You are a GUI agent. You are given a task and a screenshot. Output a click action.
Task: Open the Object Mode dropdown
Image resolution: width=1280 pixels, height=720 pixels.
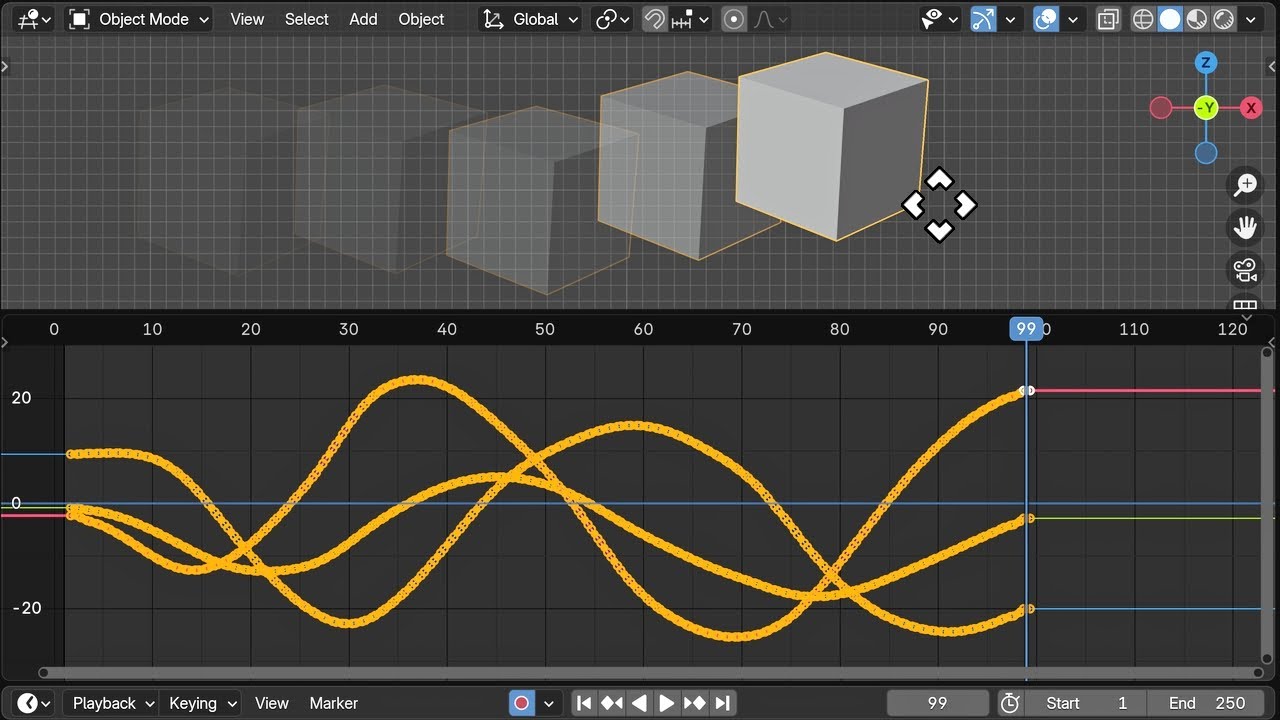(x=139, y=19)
